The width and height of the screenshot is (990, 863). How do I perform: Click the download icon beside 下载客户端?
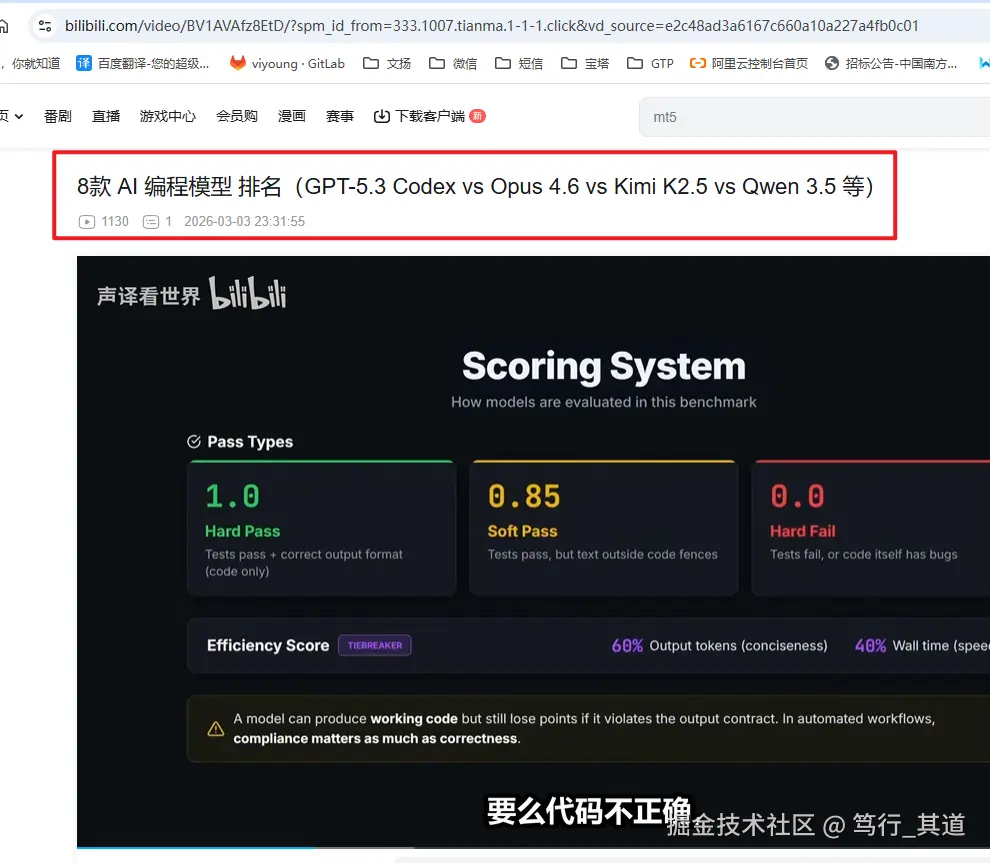(x=380, y=115)
